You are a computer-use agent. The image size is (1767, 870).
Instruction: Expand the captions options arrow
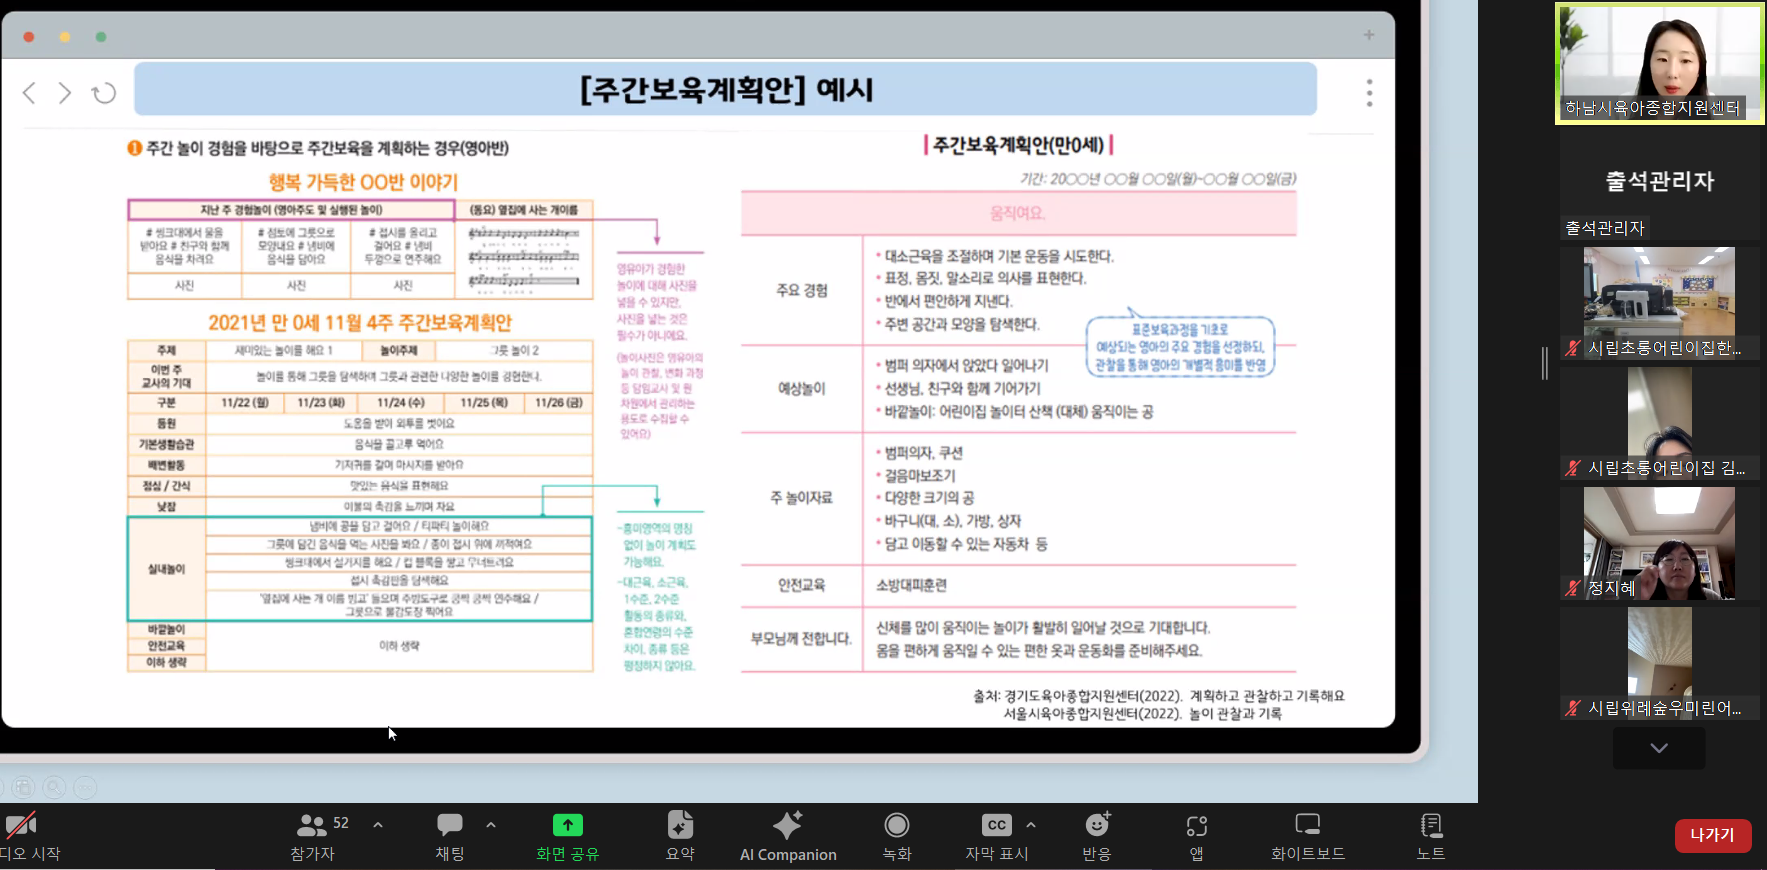click(1031, 825)
